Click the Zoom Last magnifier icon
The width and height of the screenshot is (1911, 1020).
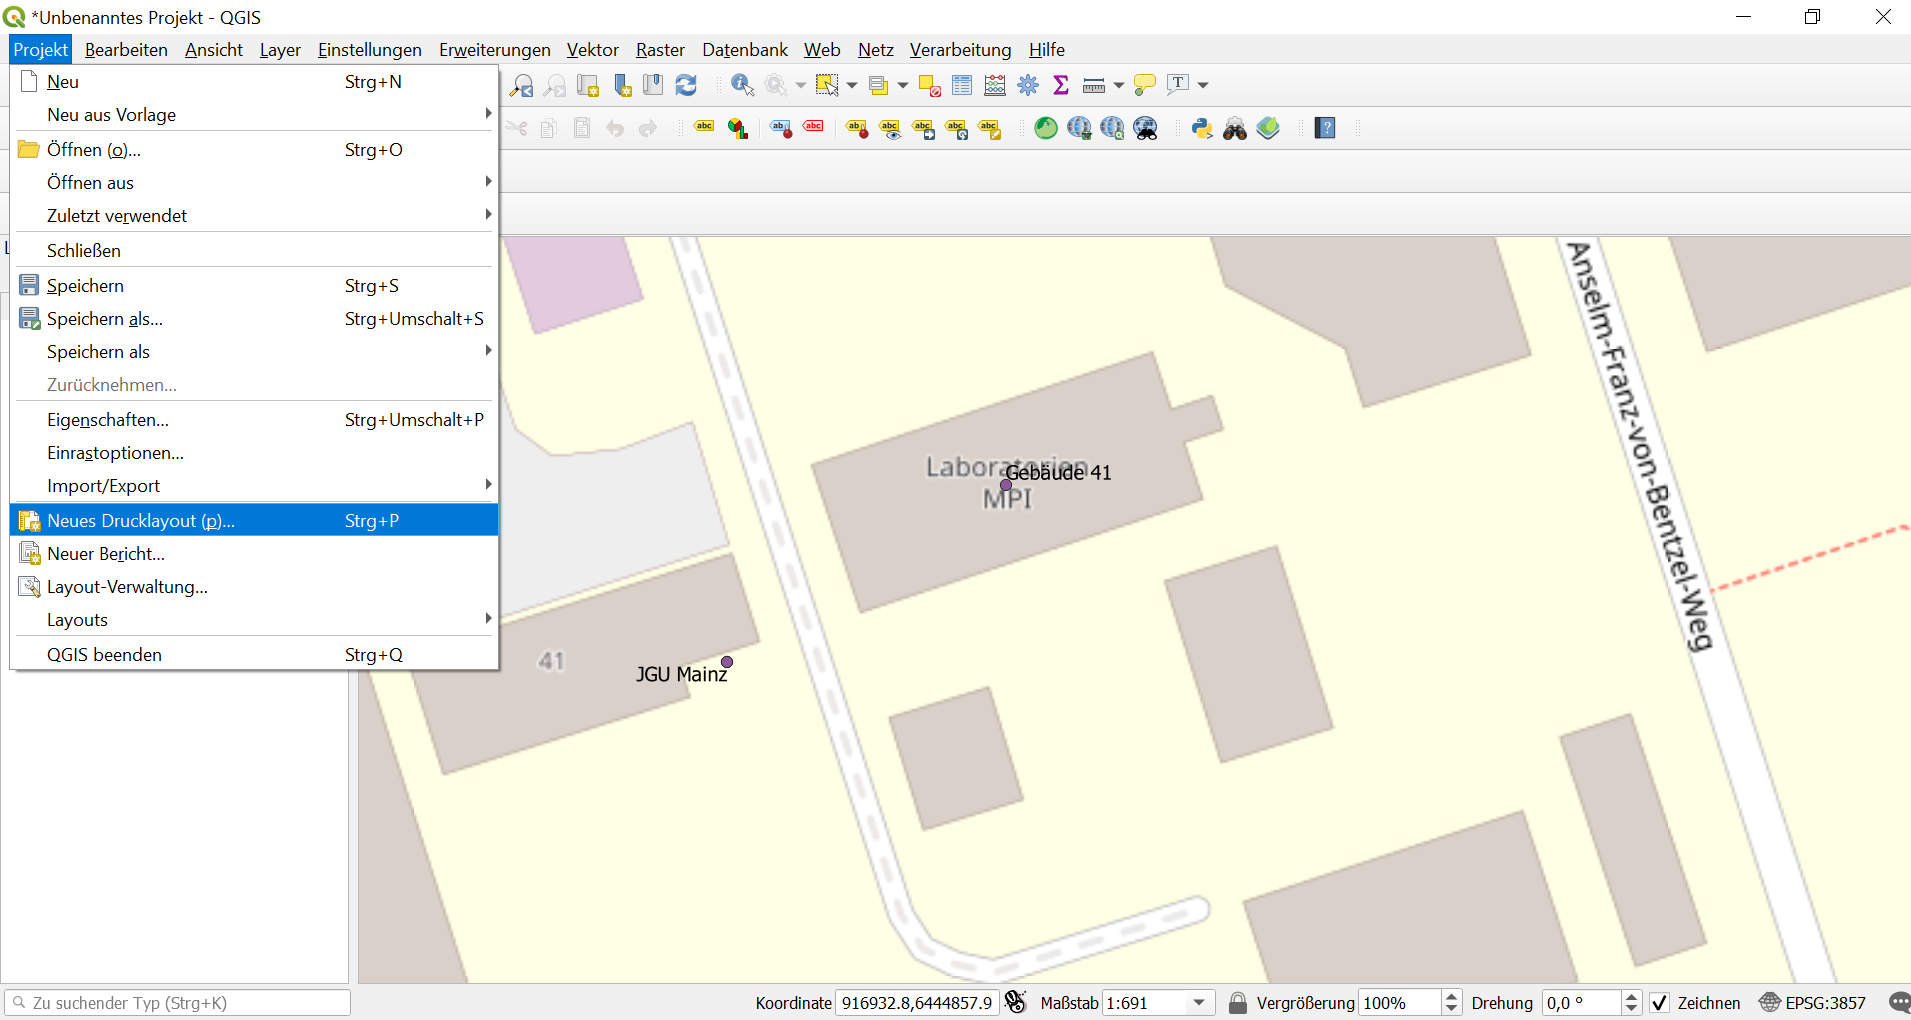[522, 86]
